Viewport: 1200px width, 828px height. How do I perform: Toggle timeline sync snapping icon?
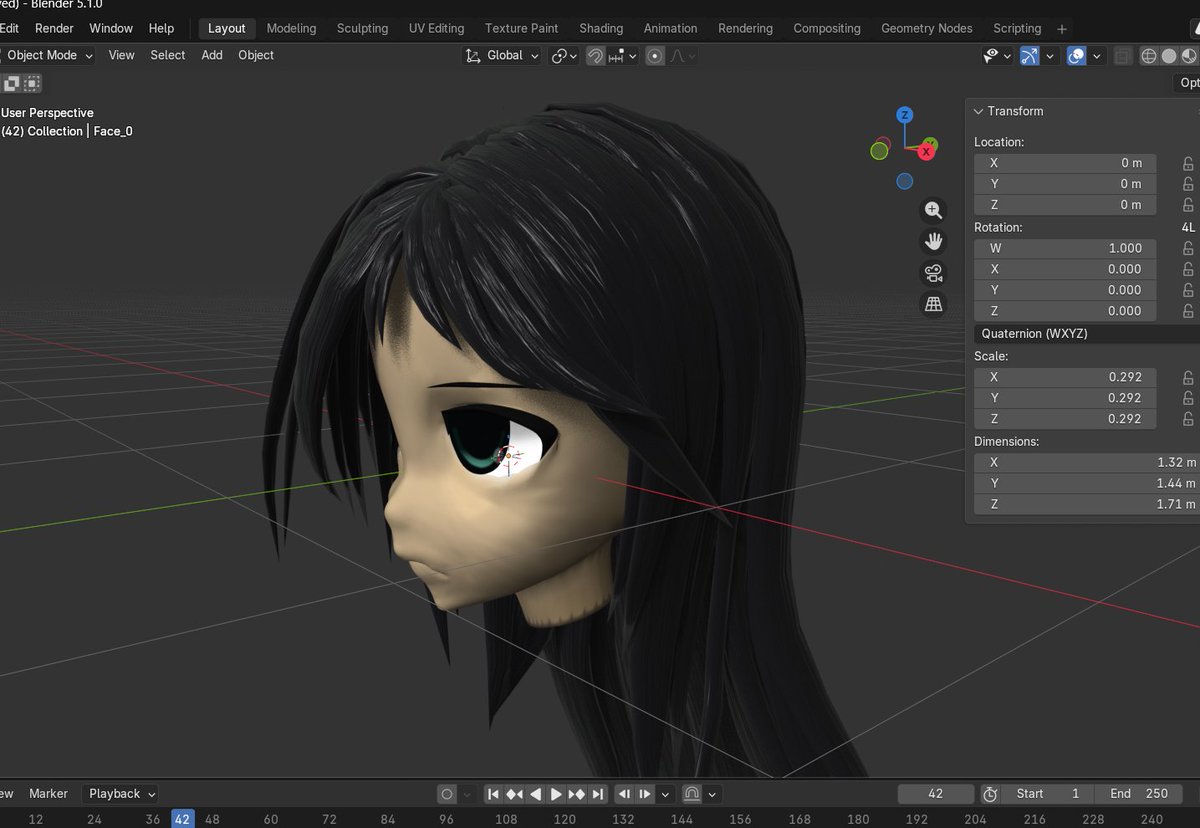coord(692,794)
